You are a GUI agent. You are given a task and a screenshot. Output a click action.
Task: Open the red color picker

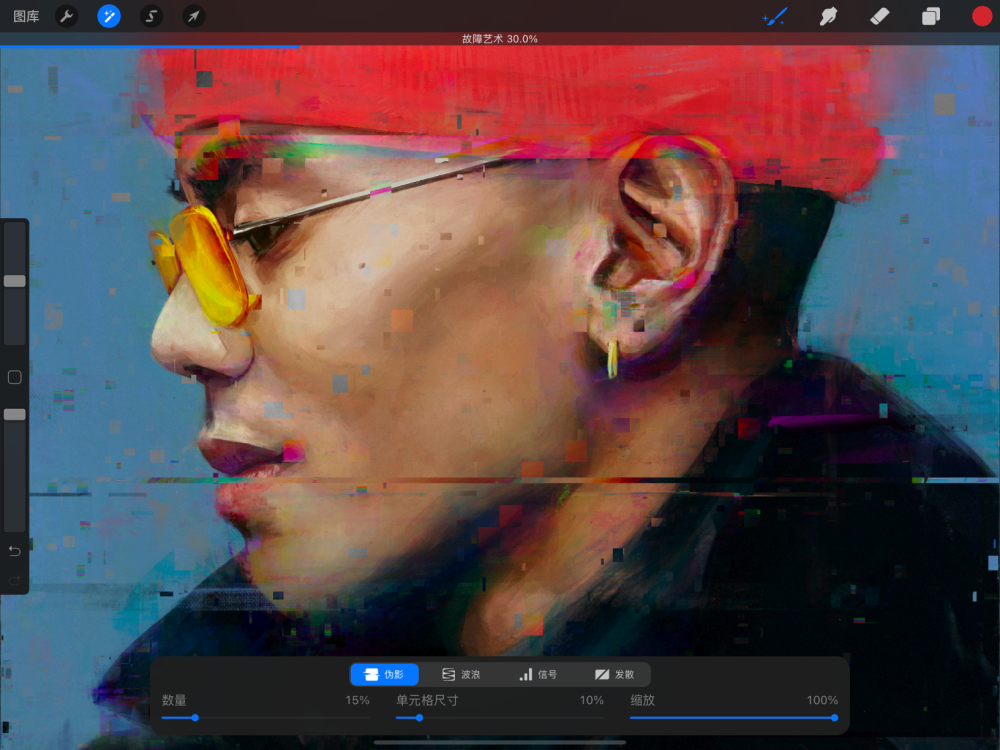[x=982, y=16]
